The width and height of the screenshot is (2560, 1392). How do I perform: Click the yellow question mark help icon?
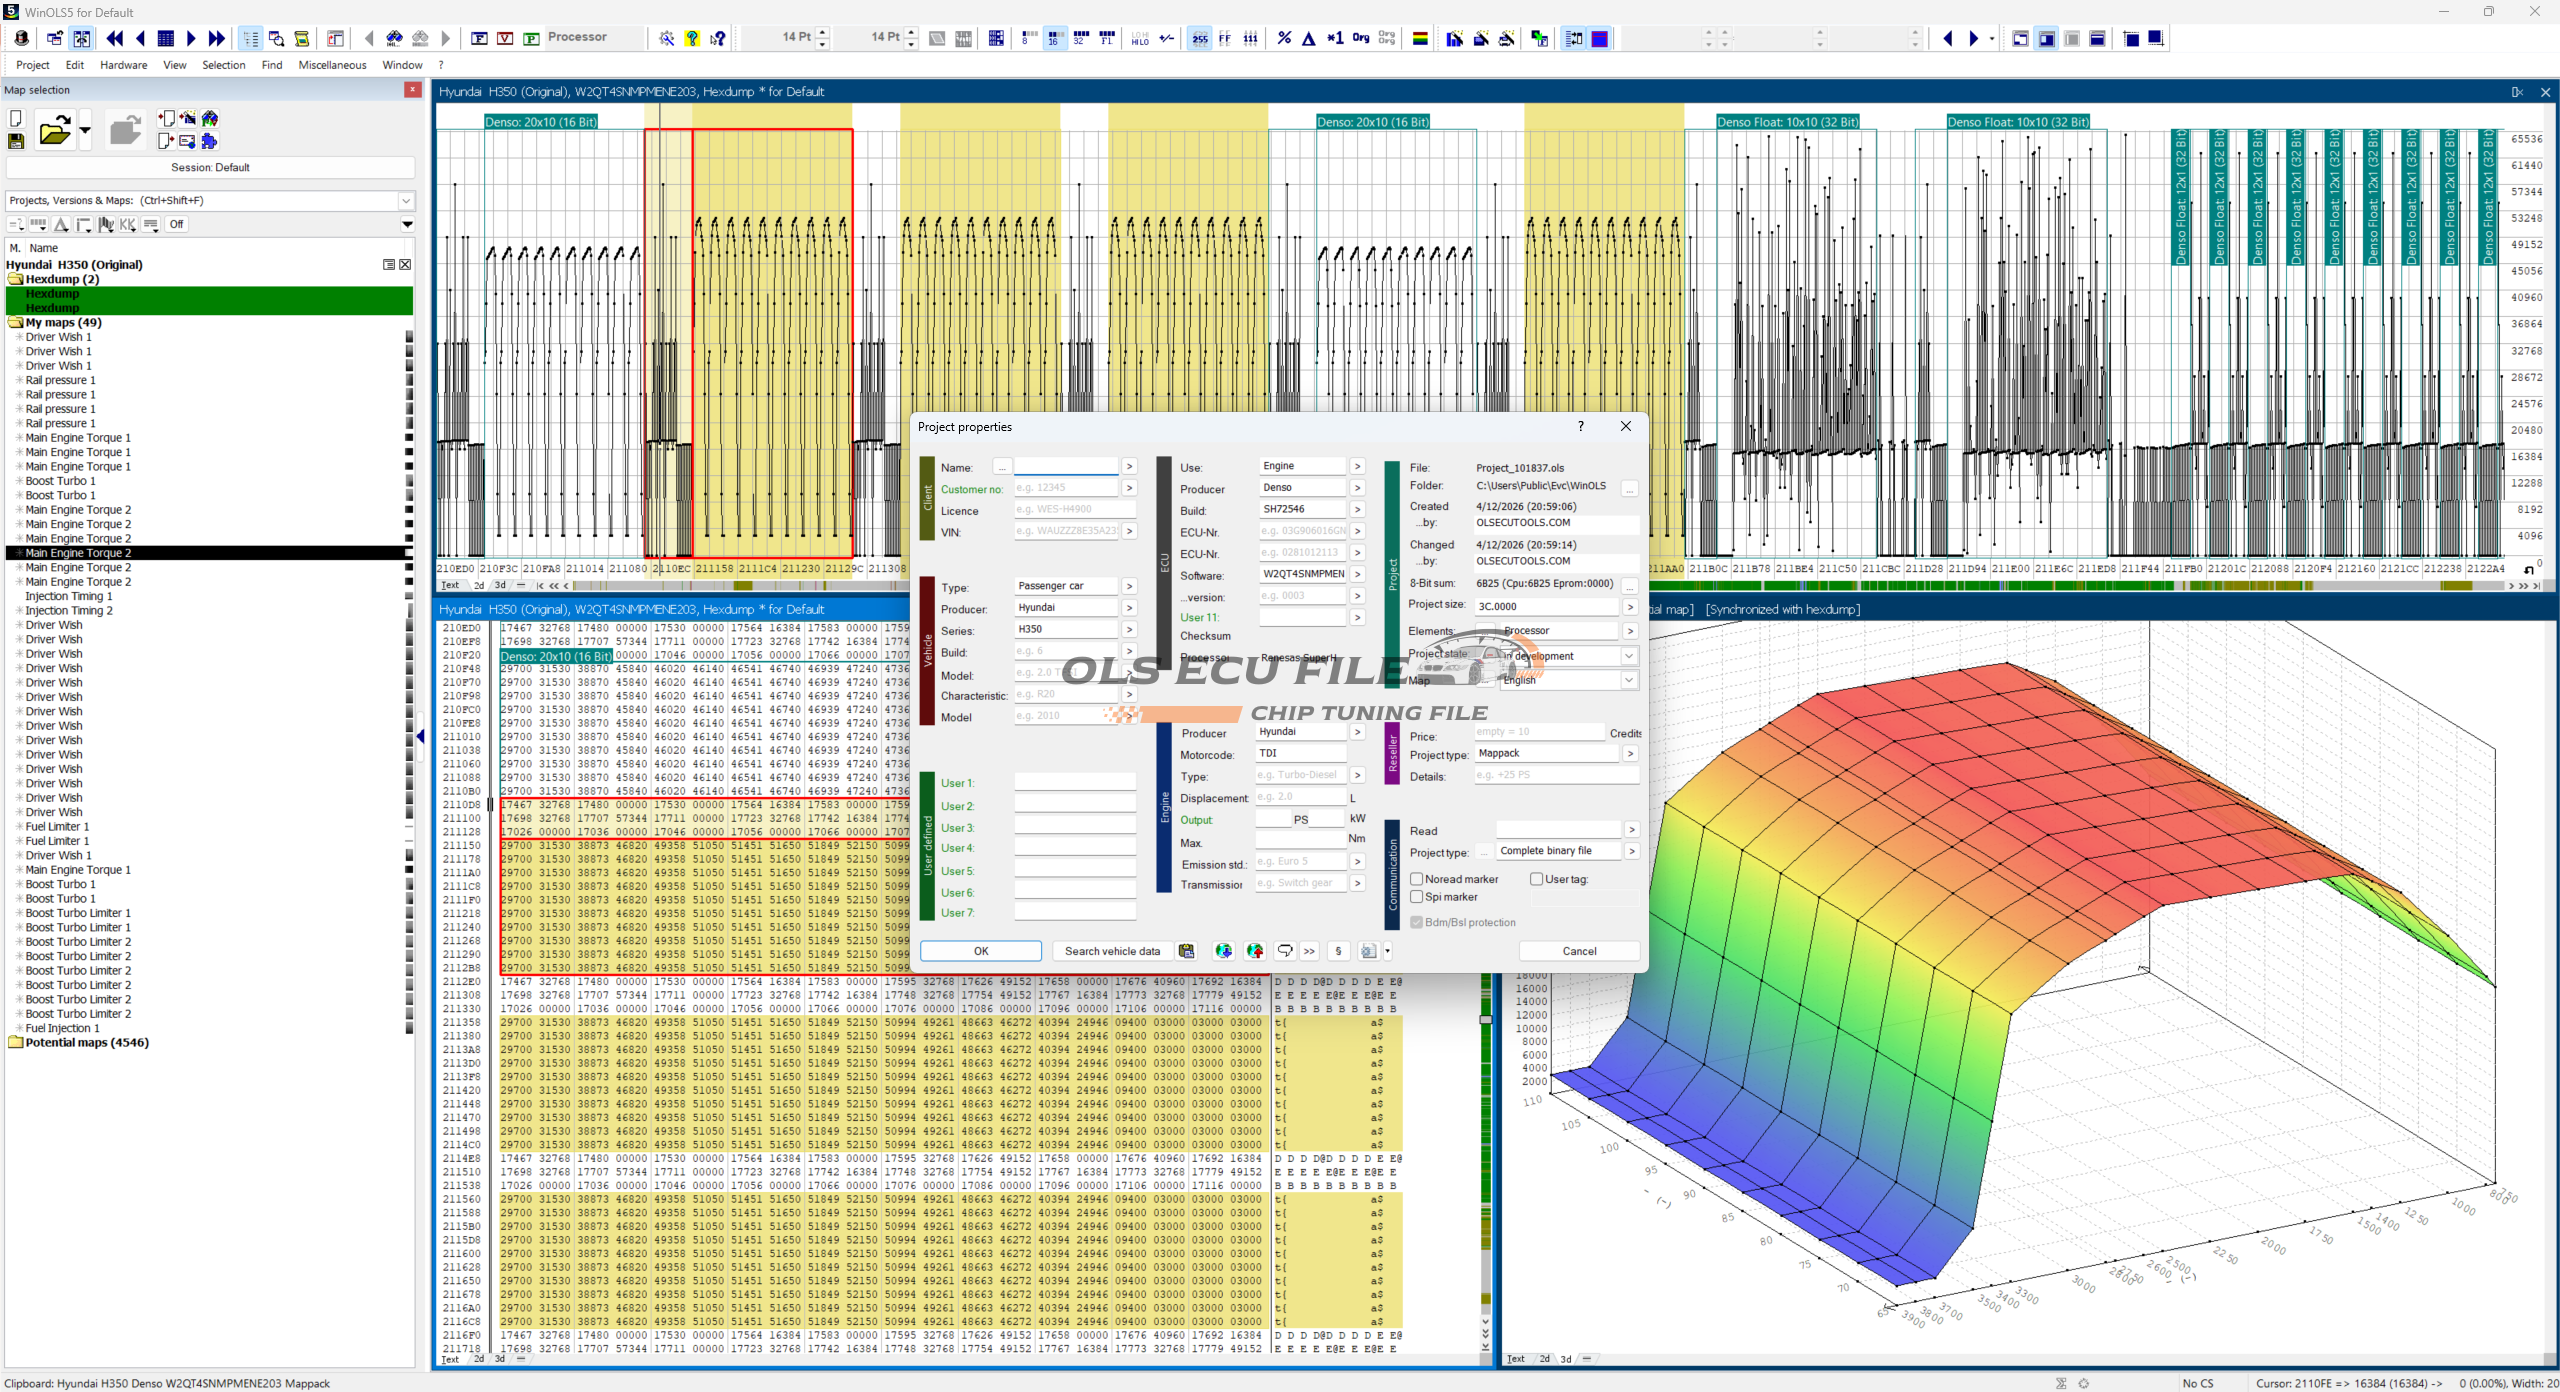pyautogui.click(x=692, y=38)
